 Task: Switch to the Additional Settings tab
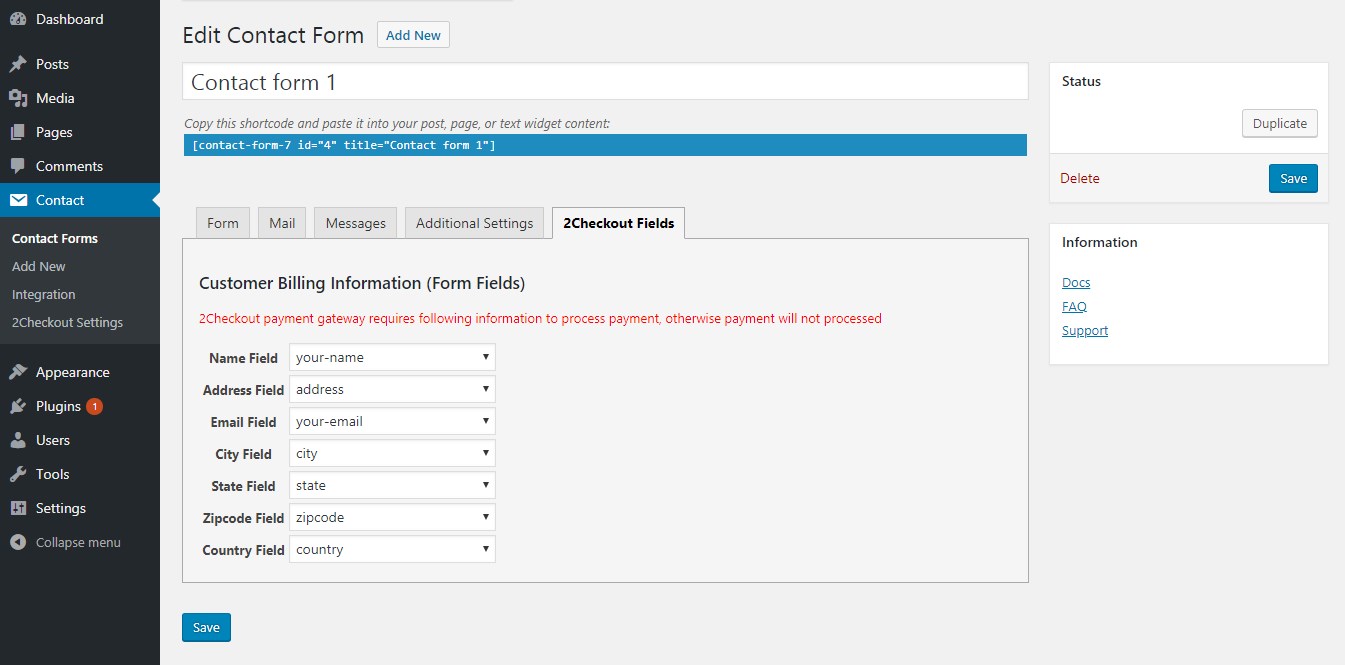[474, 223]
